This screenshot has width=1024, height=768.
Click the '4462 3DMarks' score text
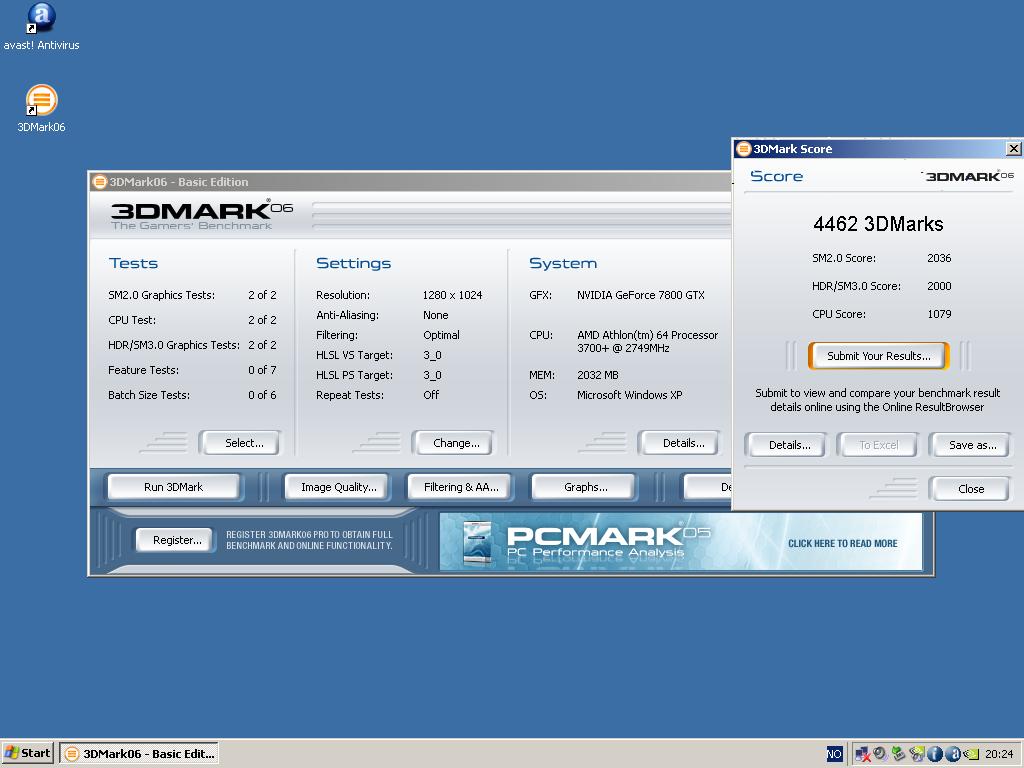(x=878, y=224)
